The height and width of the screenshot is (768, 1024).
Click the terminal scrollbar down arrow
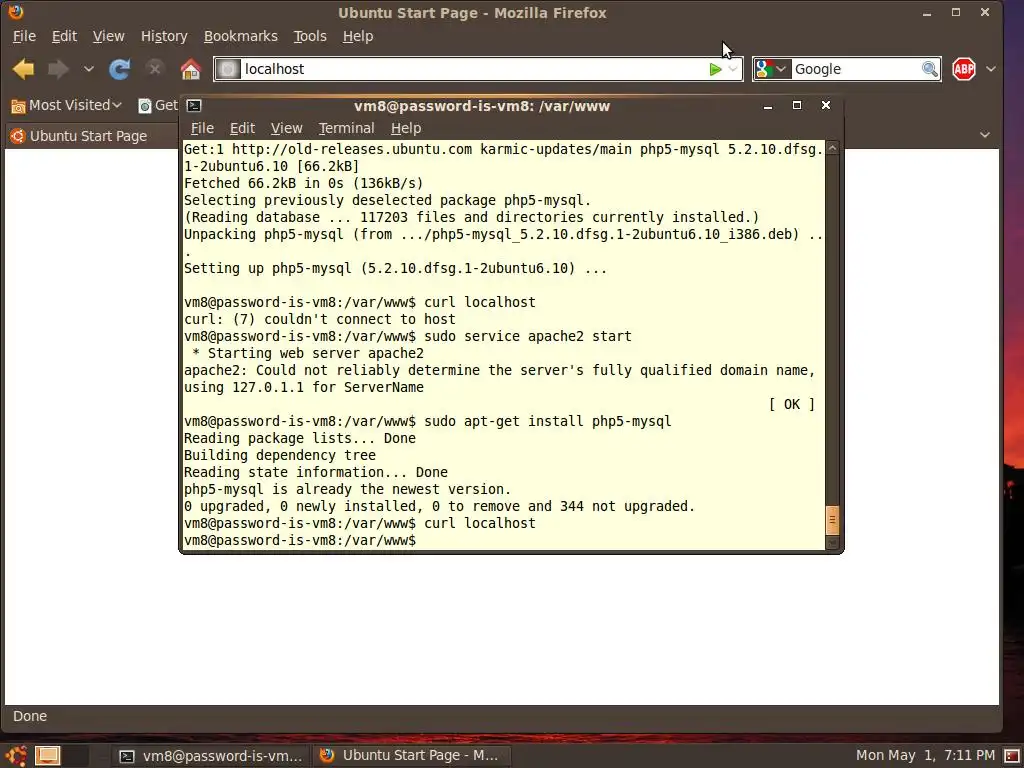pyautogui.click(x=832, y=543)
